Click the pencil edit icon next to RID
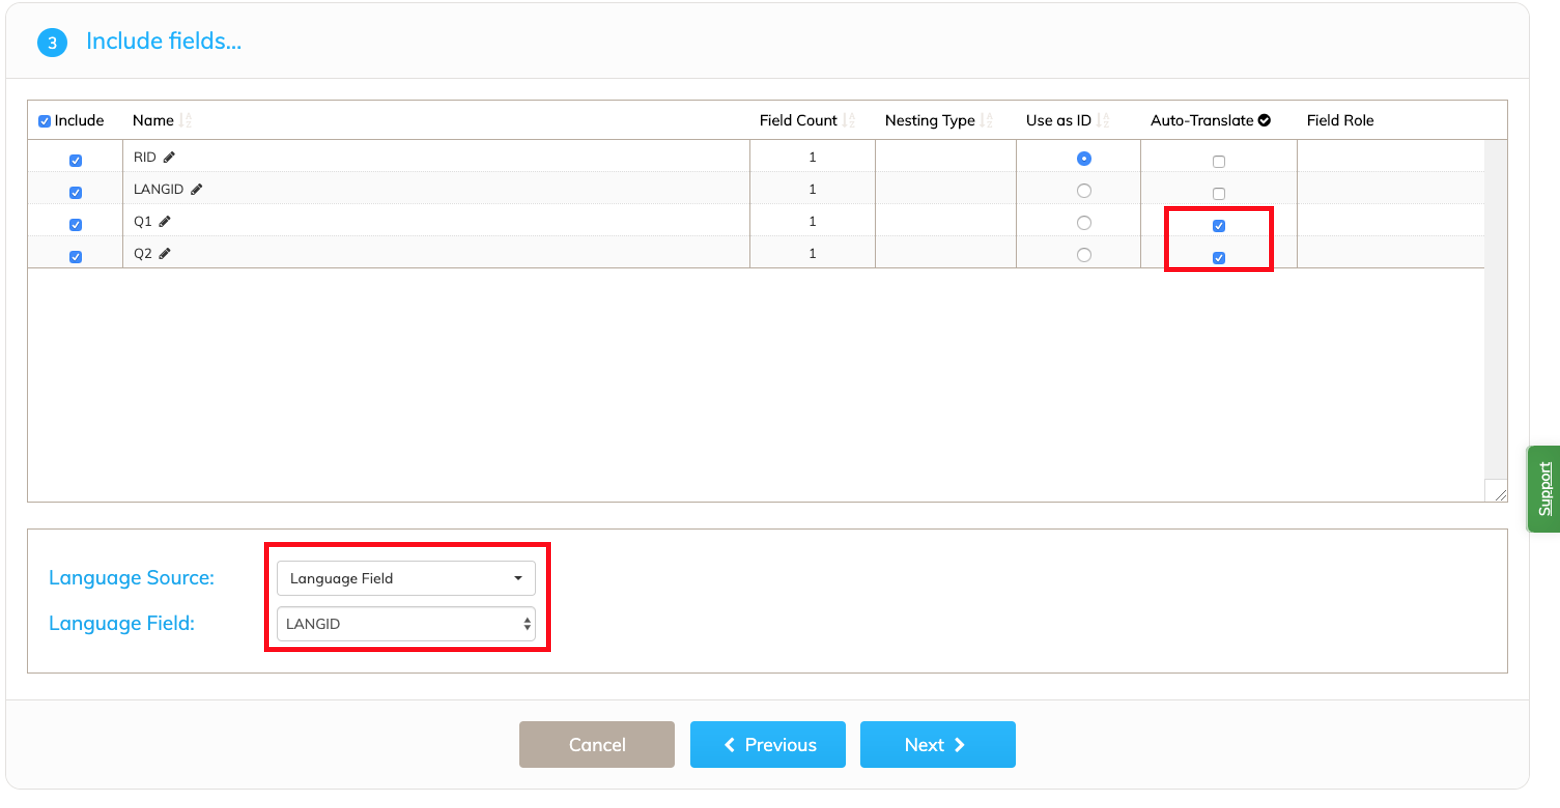 169,157
